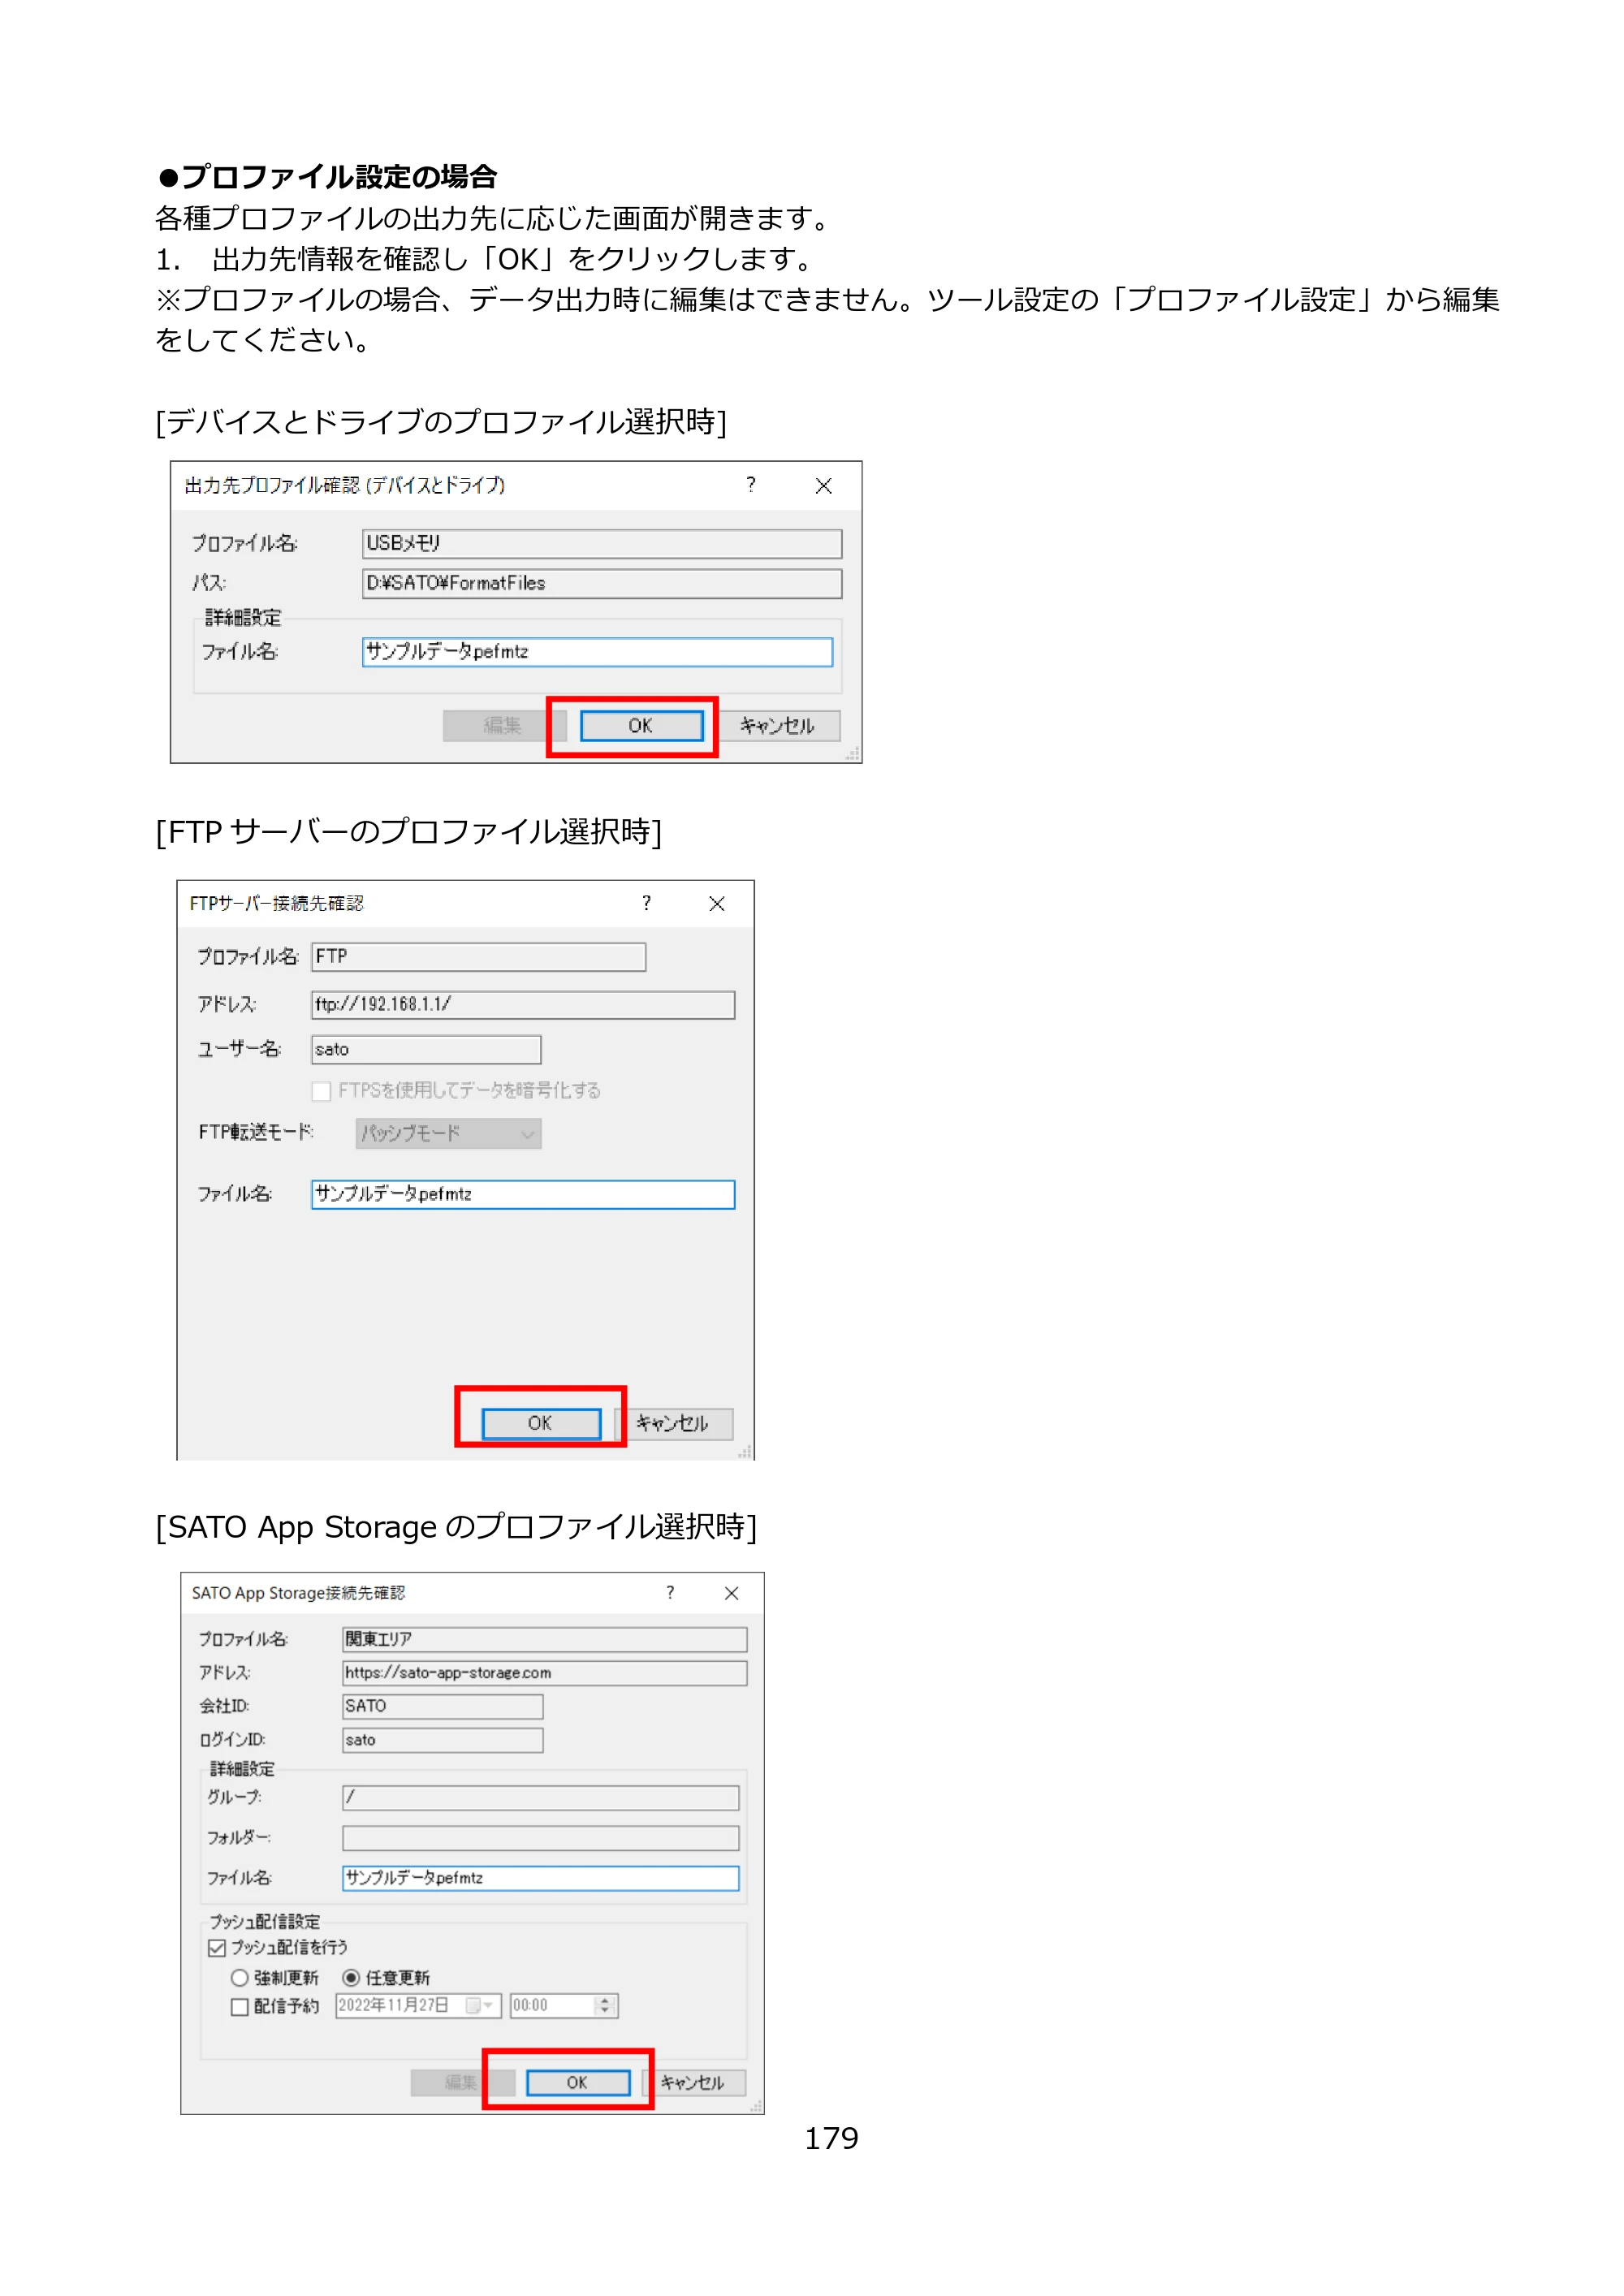Click the file name field in SATO App Storage dialog
Image resolution: width=1624 pixels, height=2296 pixels.
[541, 1879]
